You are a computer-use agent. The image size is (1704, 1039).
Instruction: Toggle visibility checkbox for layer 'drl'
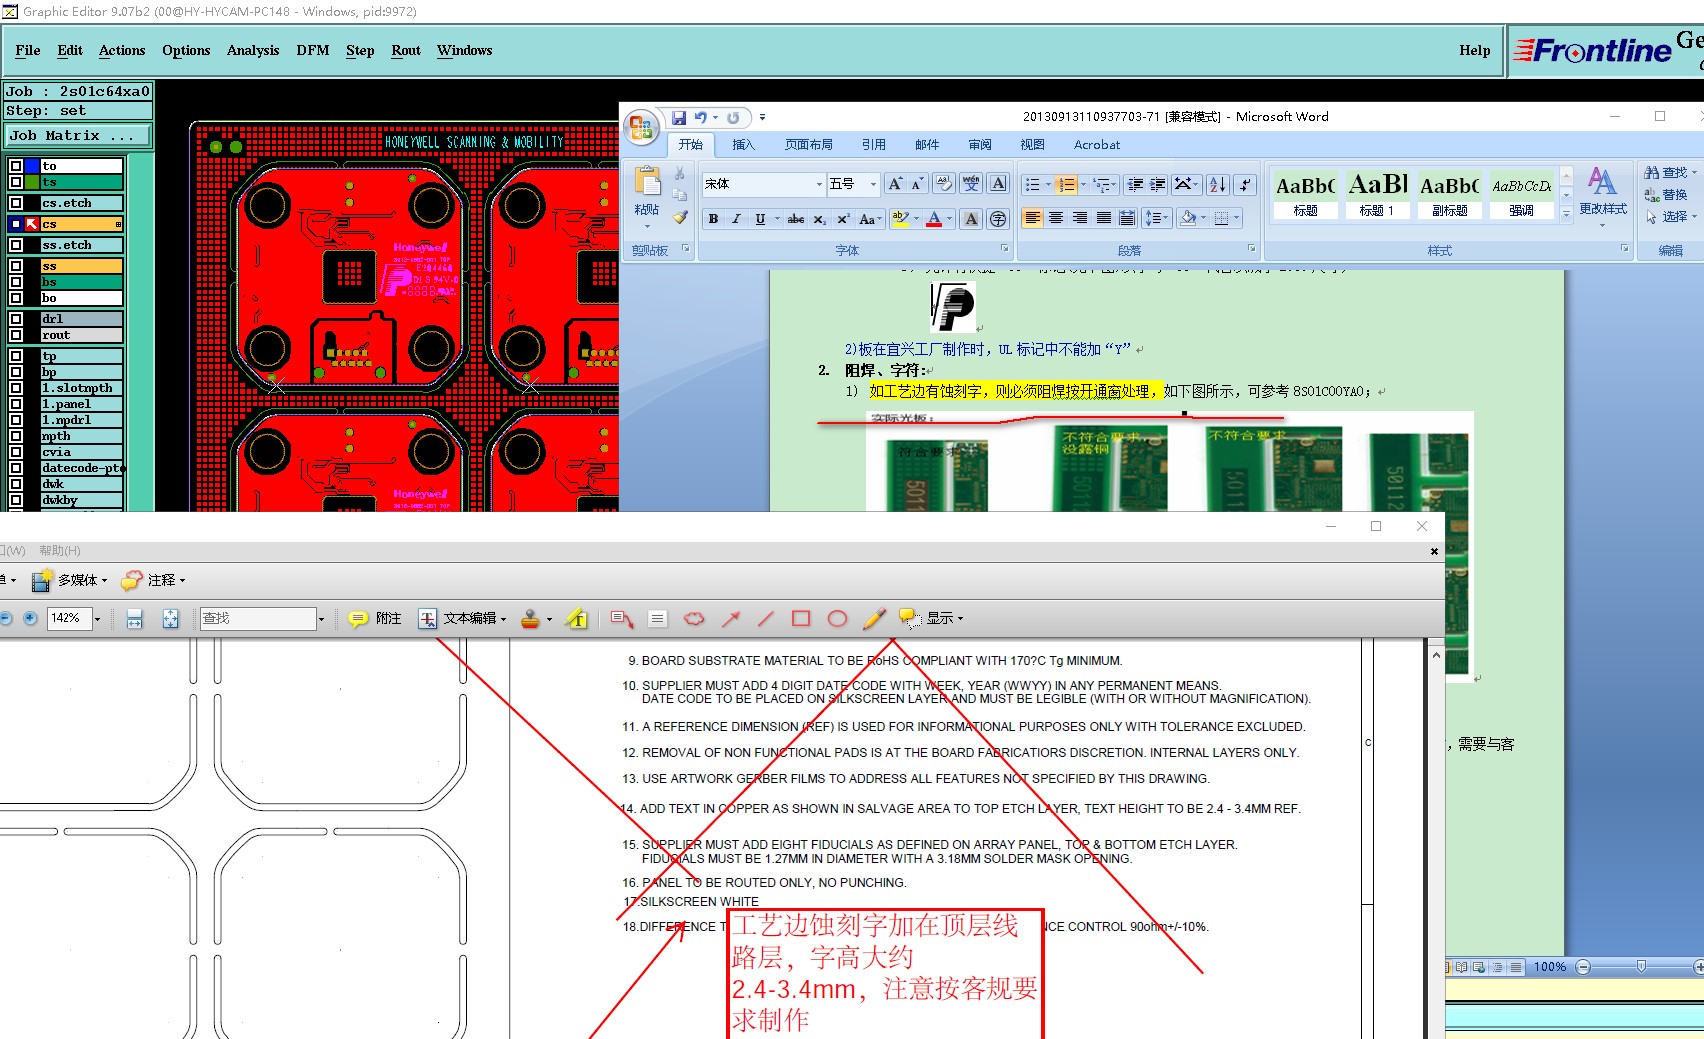(x=16, y=319)
